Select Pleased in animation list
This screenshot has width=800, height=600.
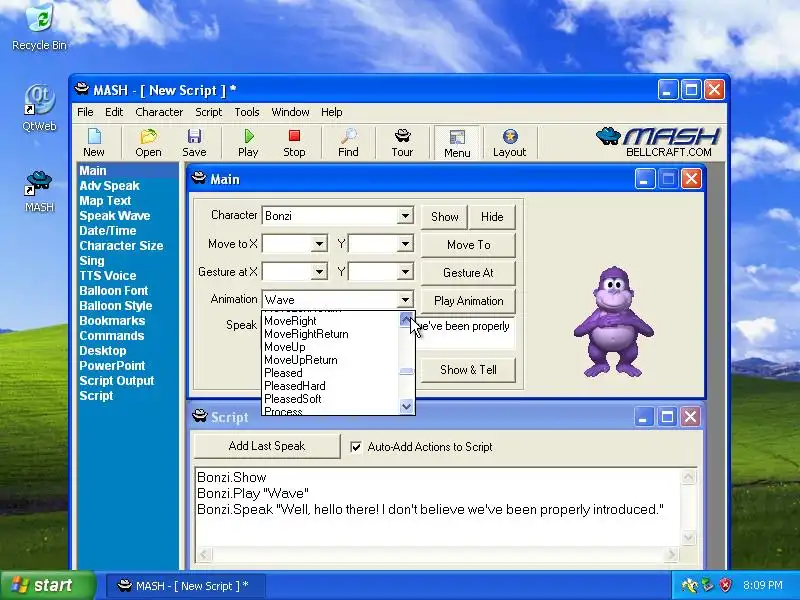[x=330, y=373]
